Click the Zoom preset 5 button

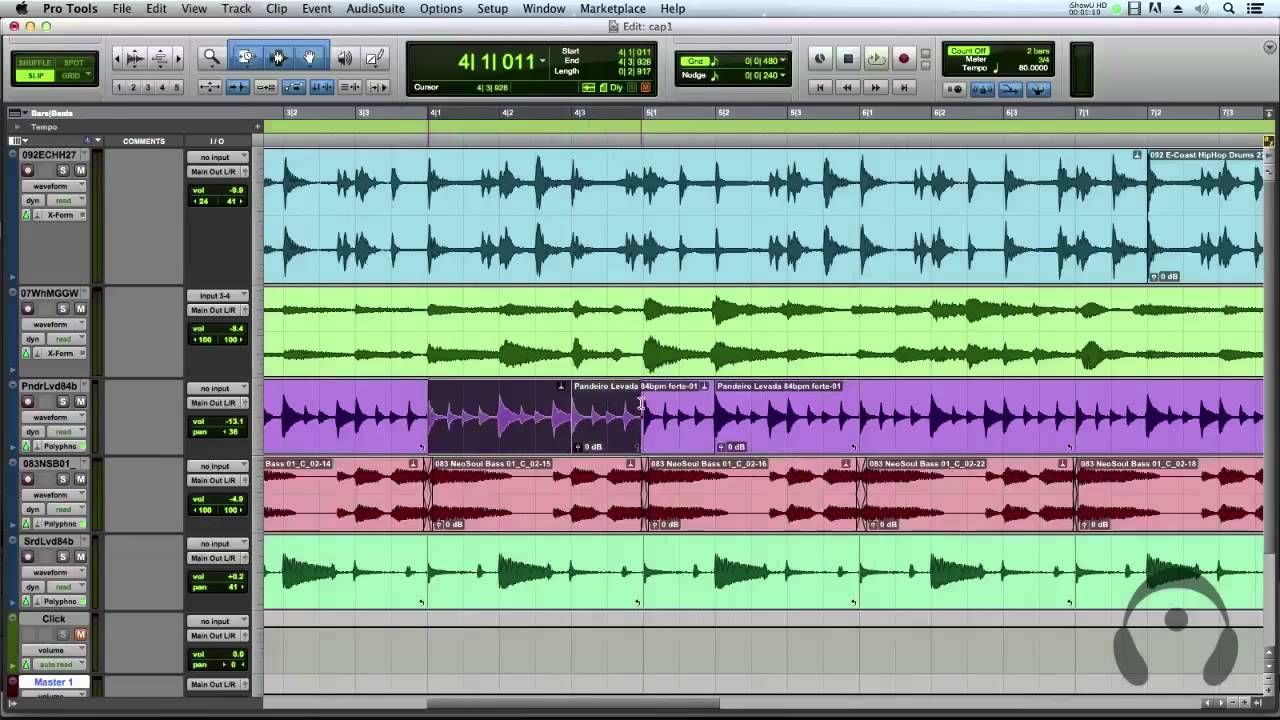tap(177, 87)
